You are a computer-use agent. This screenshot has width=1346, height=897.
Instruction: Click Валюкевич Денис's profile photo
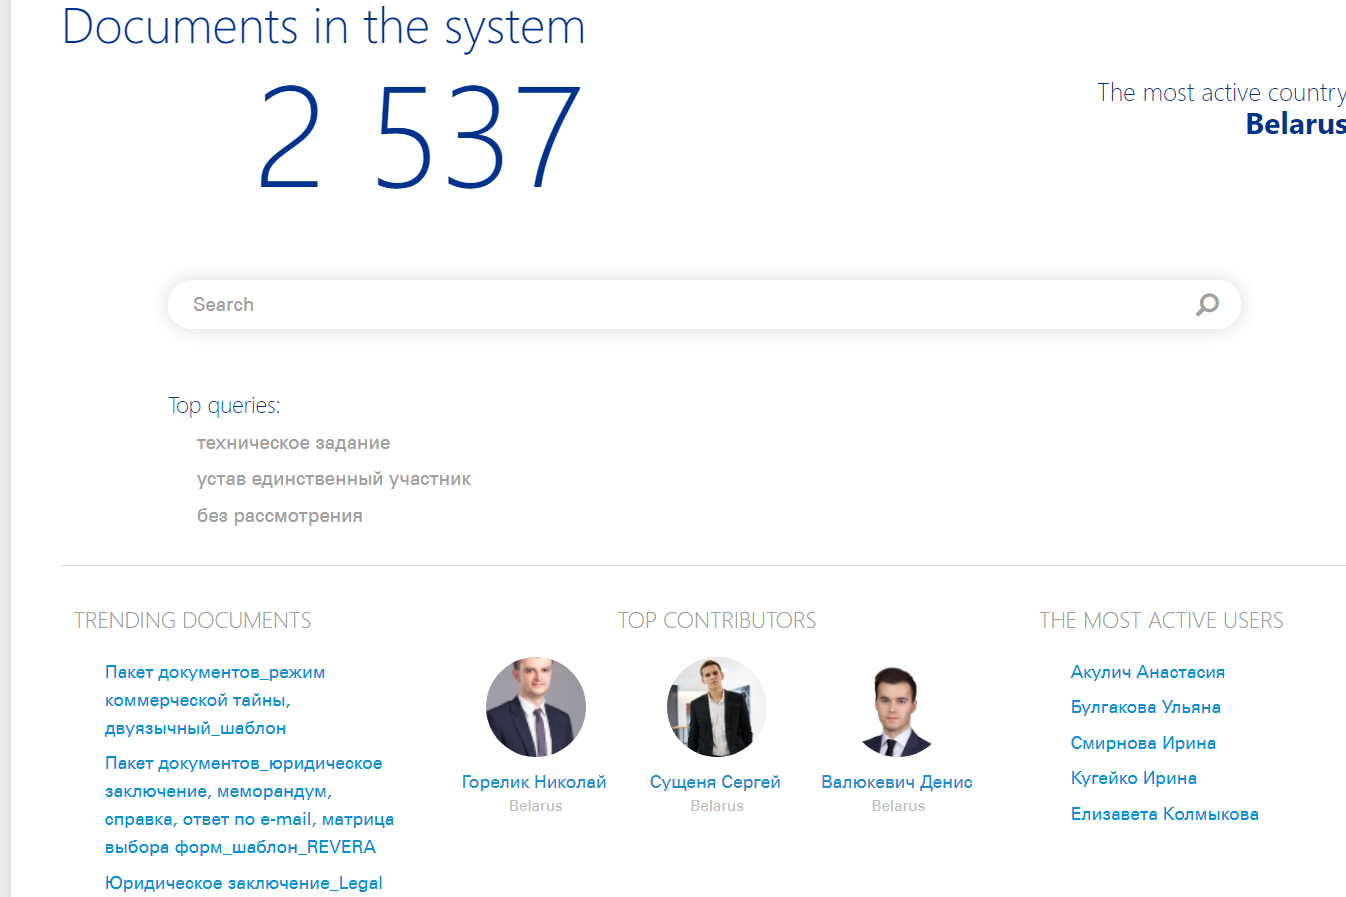[897, 709]
